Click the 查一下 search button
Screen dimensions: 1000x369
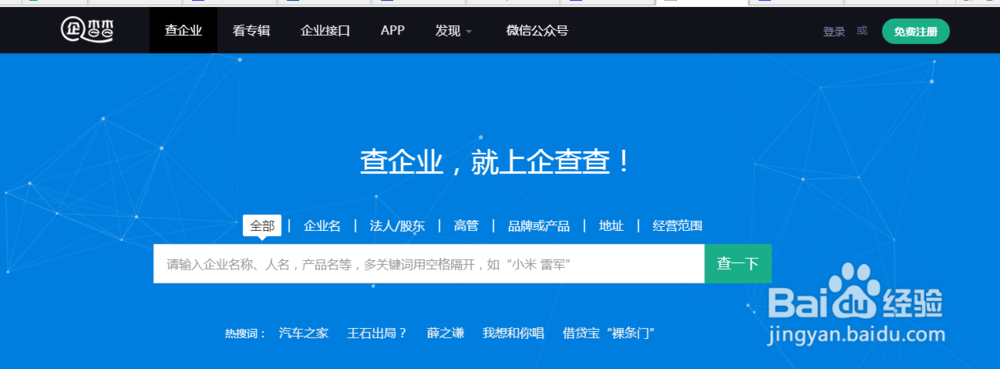[x=738, y=264]
